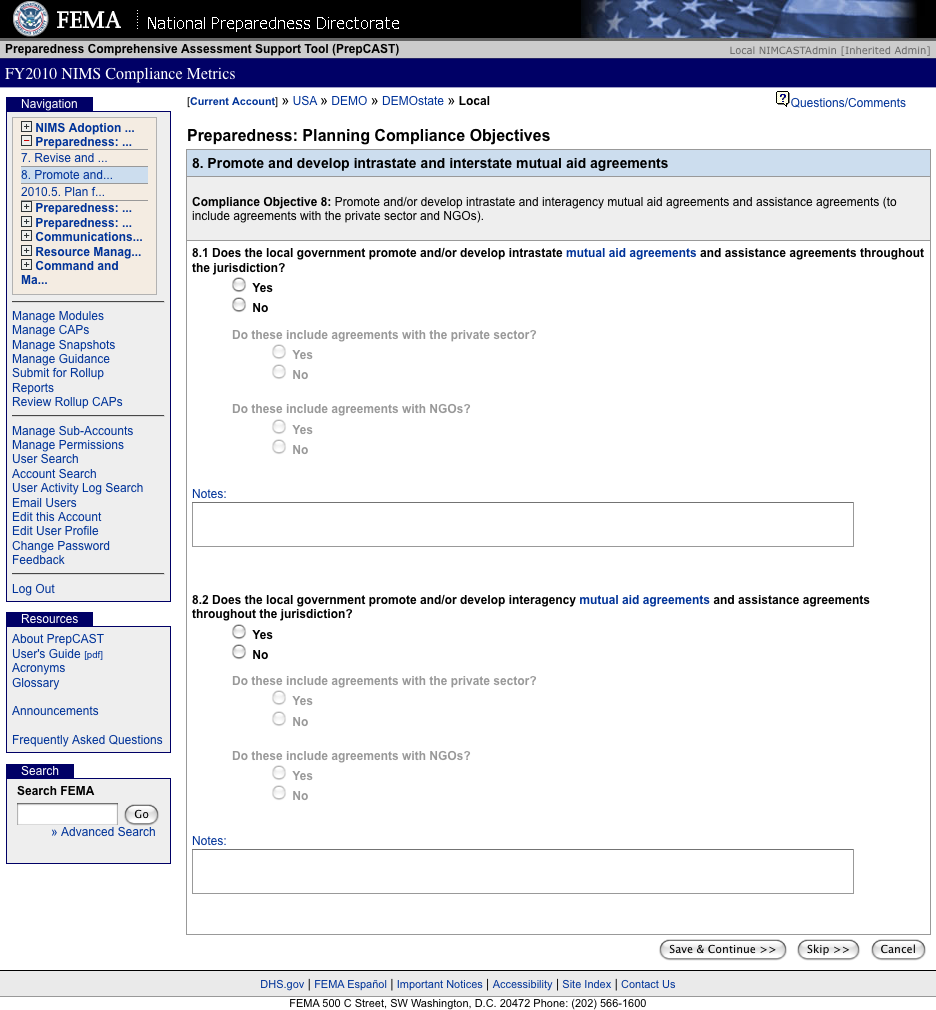
Task: Open mutual aid agreements link in 8.2
Action: [x=644, y=600]
